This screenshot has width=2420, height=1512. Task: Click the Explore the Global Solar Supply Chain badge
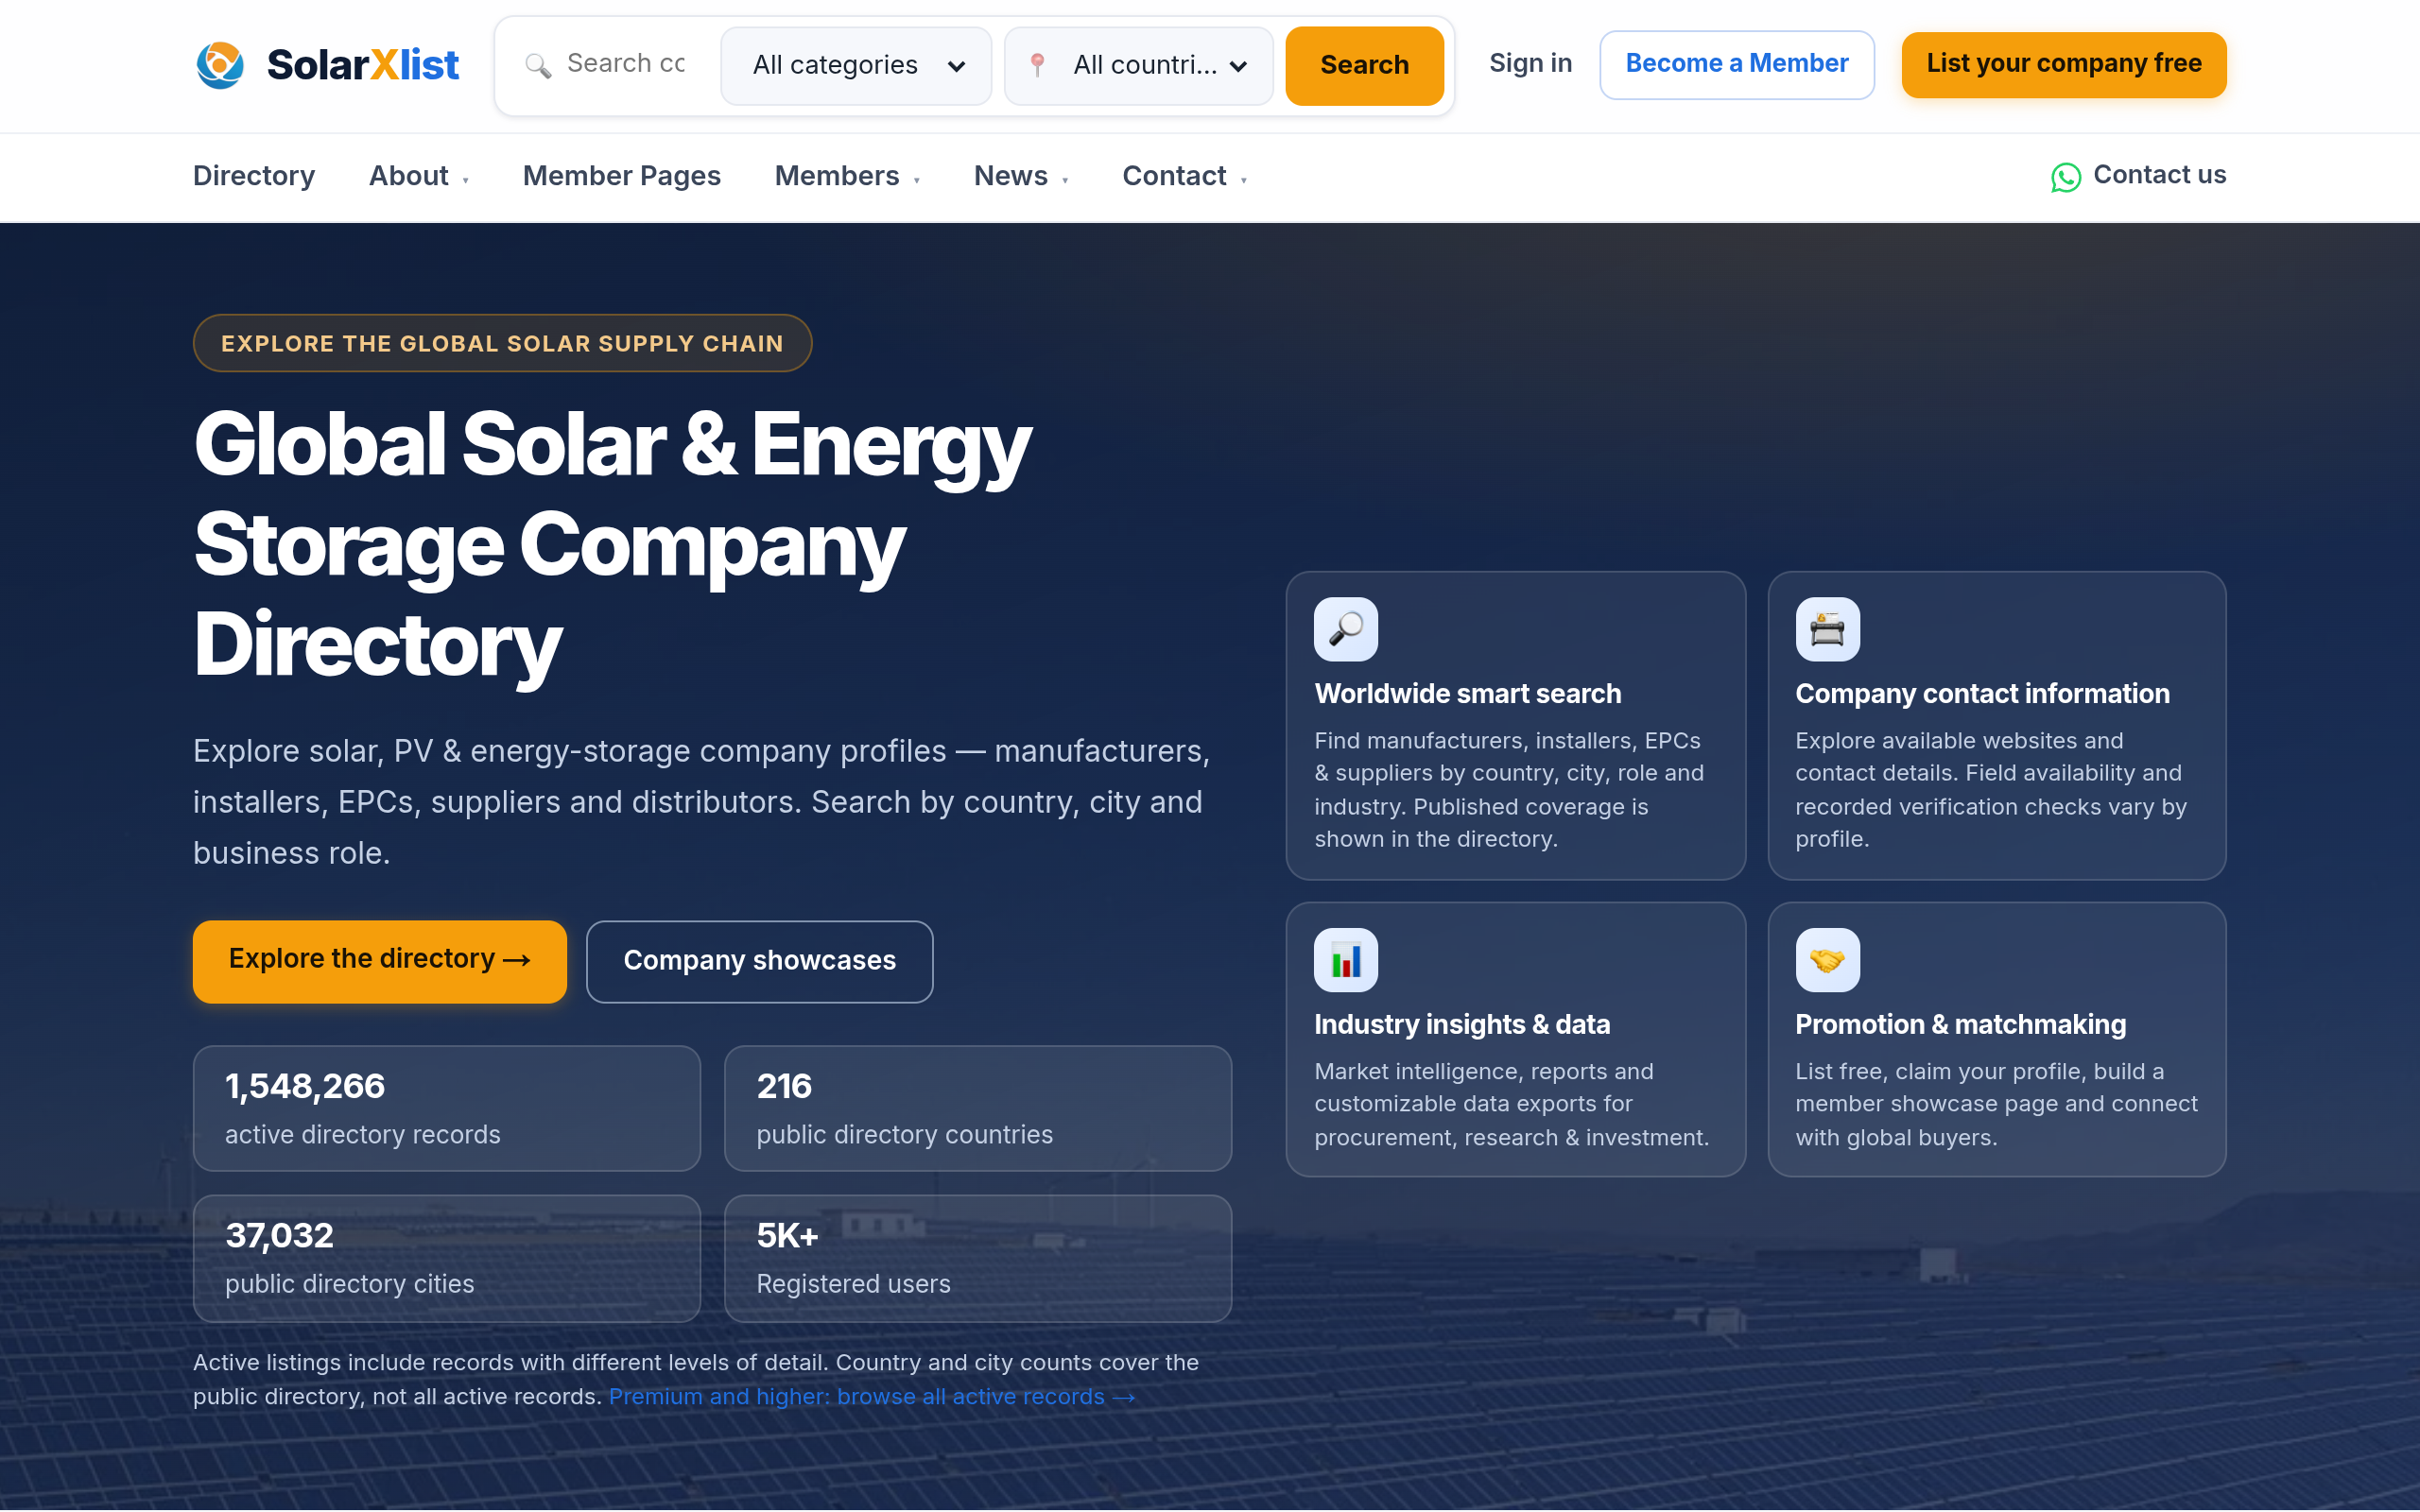click(x=502, y=343)
